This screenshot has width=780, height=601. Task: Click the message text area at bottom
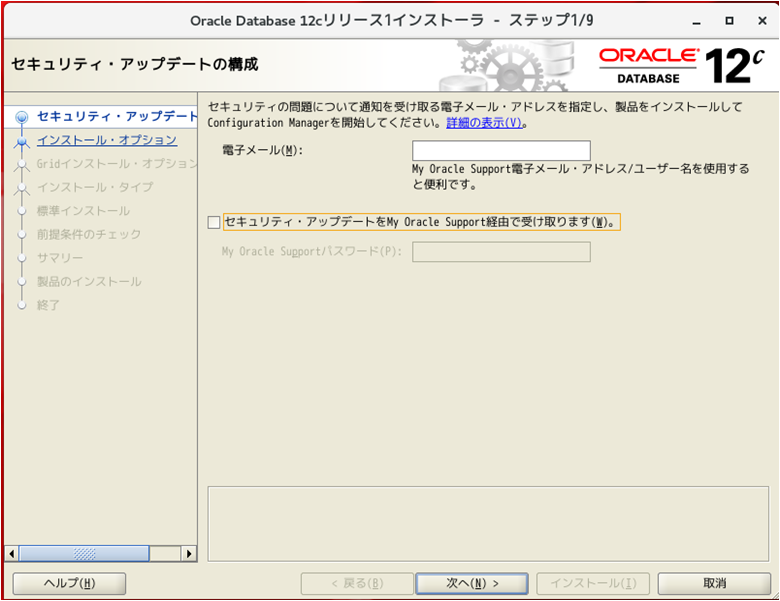tap(488, 524)
